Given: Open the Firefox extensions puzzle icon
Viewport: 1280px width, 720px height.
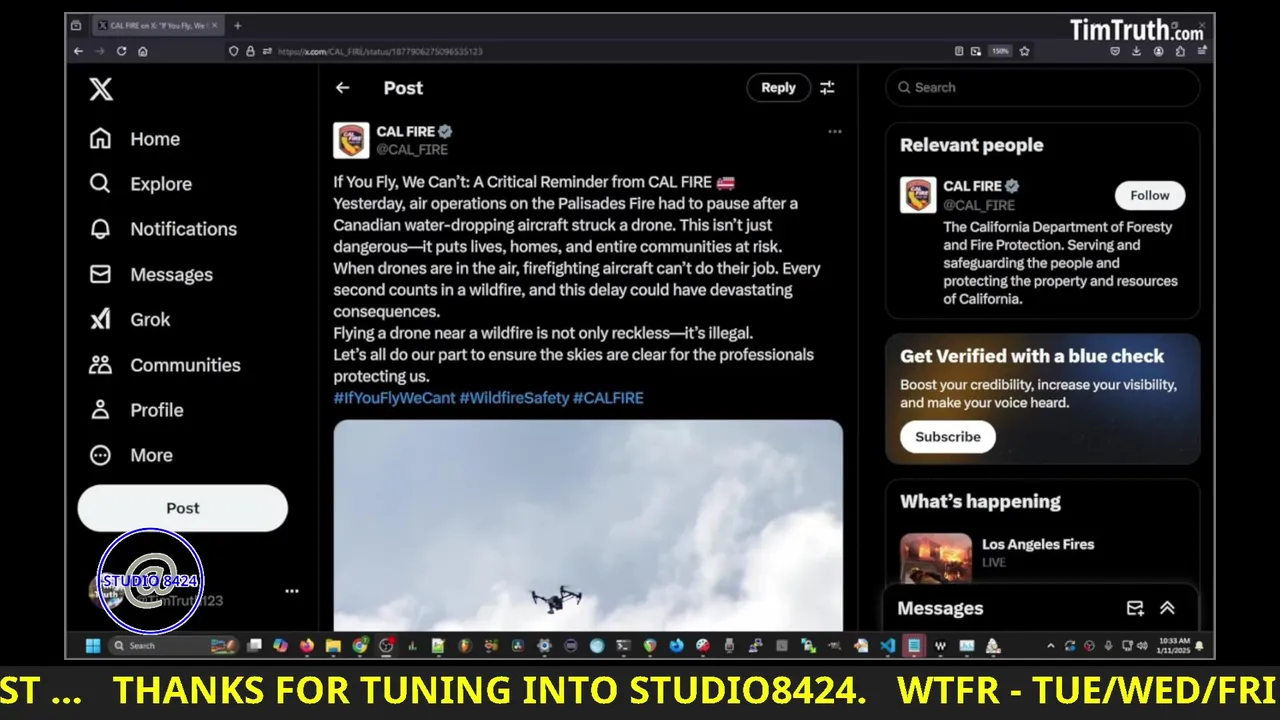Looking at the screenshot, I should tap(1179, 51).
